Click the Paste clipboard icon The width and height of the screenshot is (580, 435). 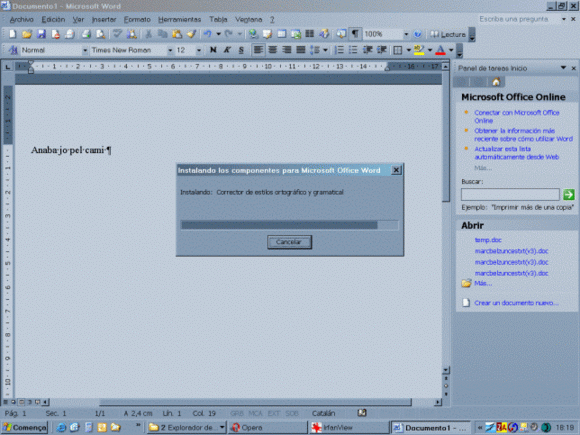click(177, 34)
